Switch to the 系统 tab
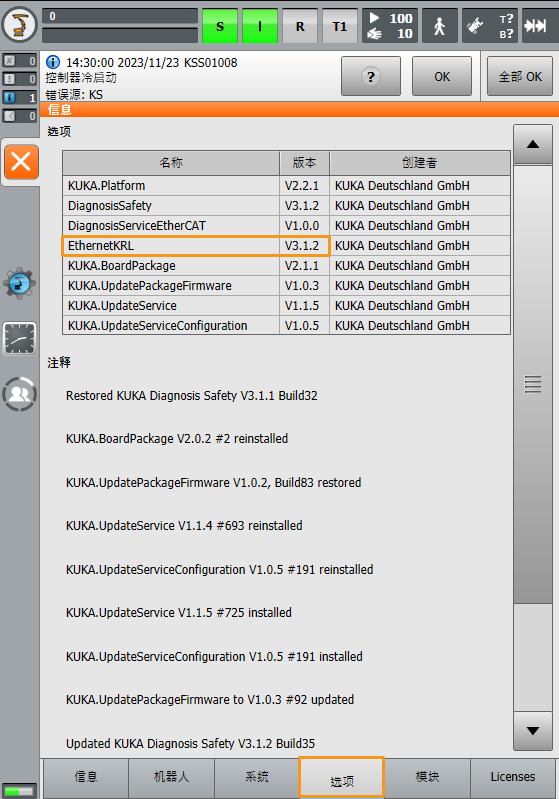Screen dimensions: 559x799 coord(256,777)
